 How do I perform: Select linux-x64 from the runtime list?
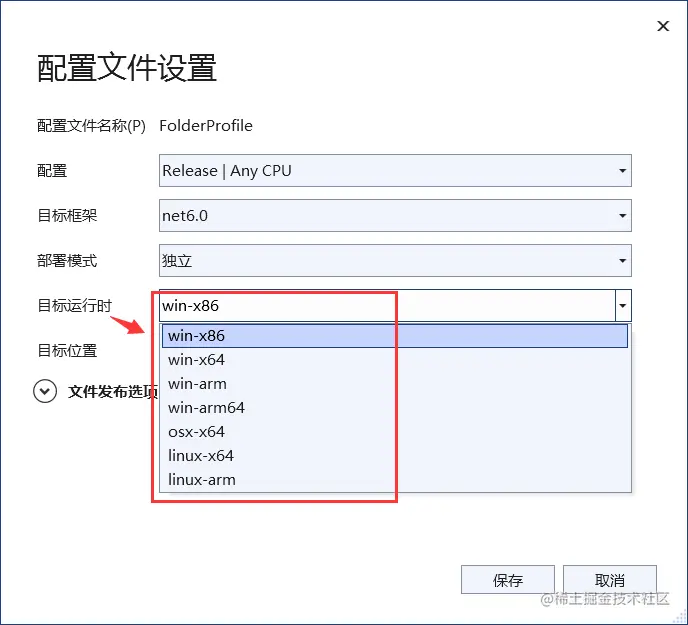[201, 456]
